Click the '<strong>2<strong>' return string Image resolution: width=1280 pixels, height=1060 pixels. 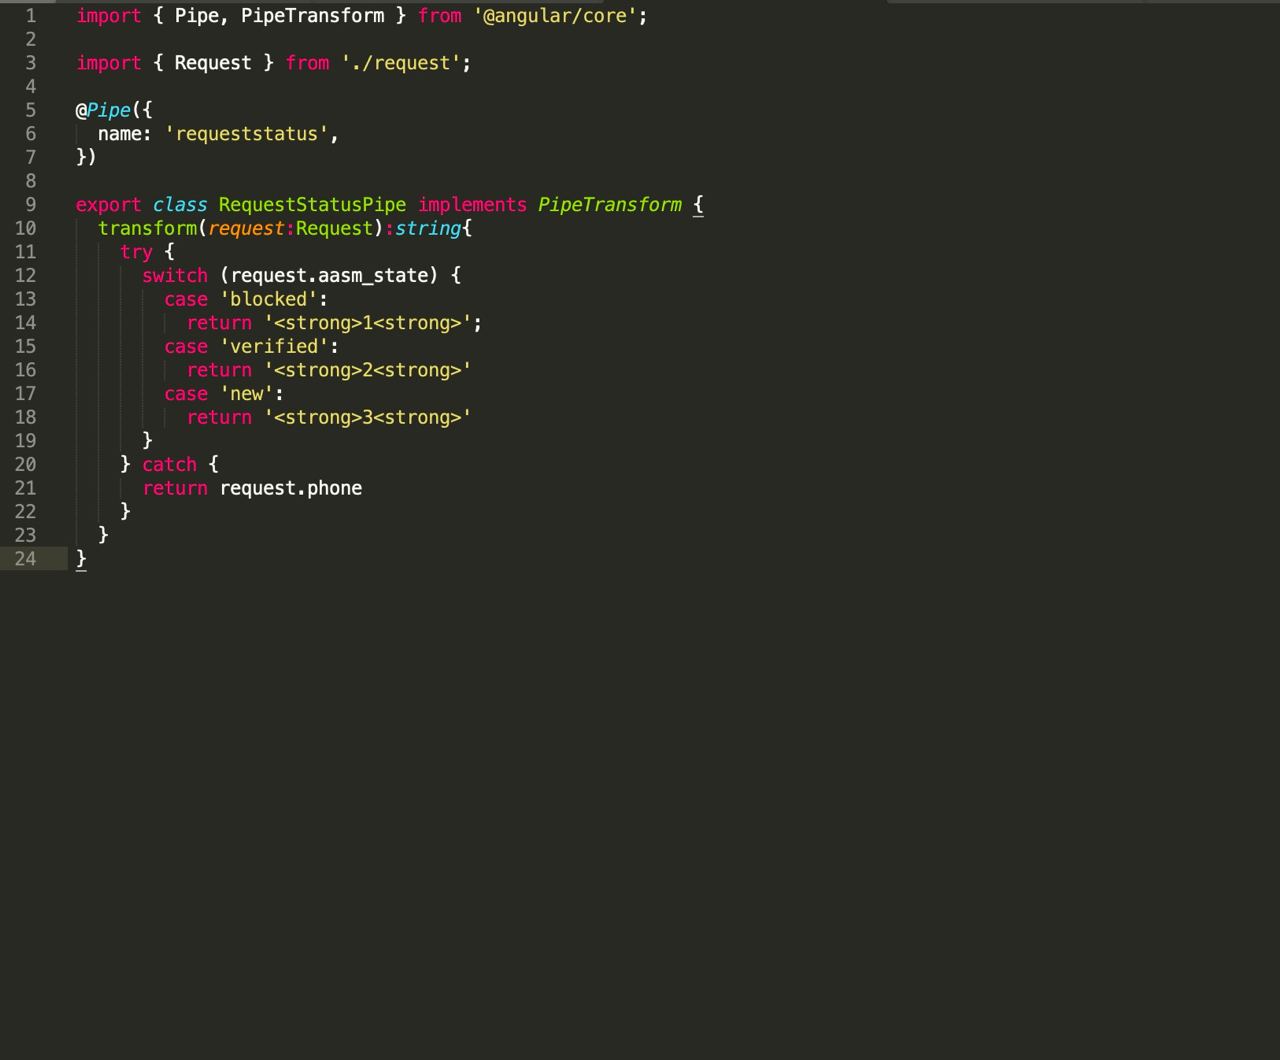pos(367,370)
